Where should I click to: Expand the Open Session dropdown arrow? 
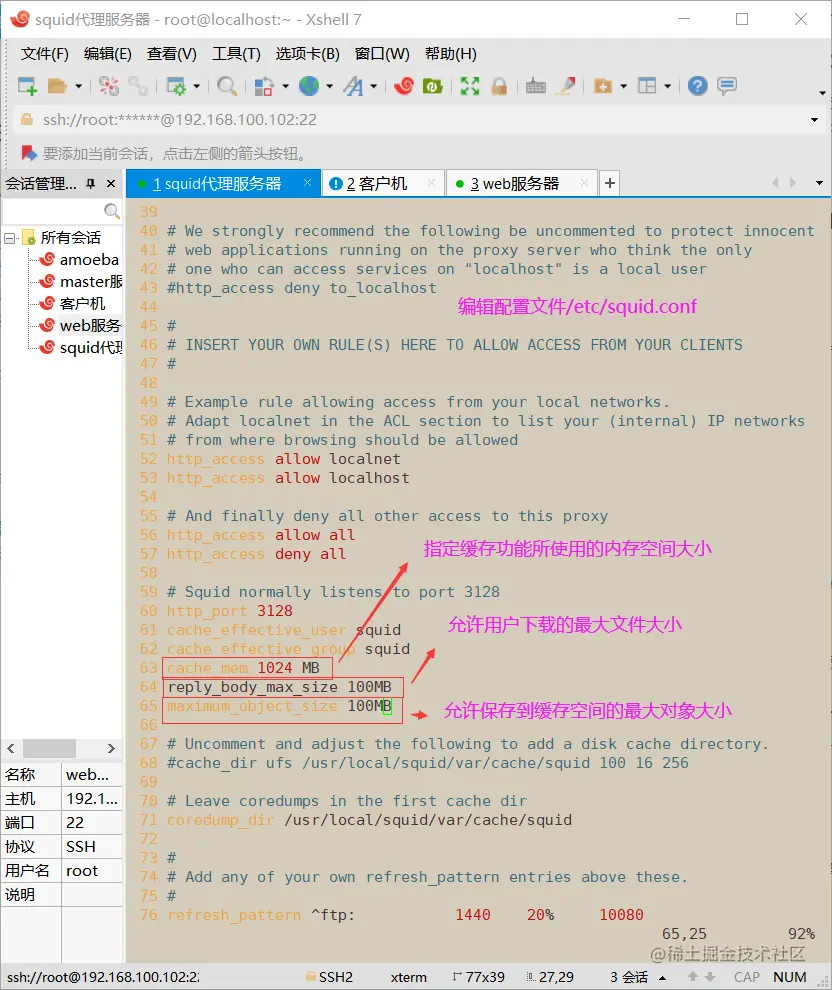click(78, 86)
